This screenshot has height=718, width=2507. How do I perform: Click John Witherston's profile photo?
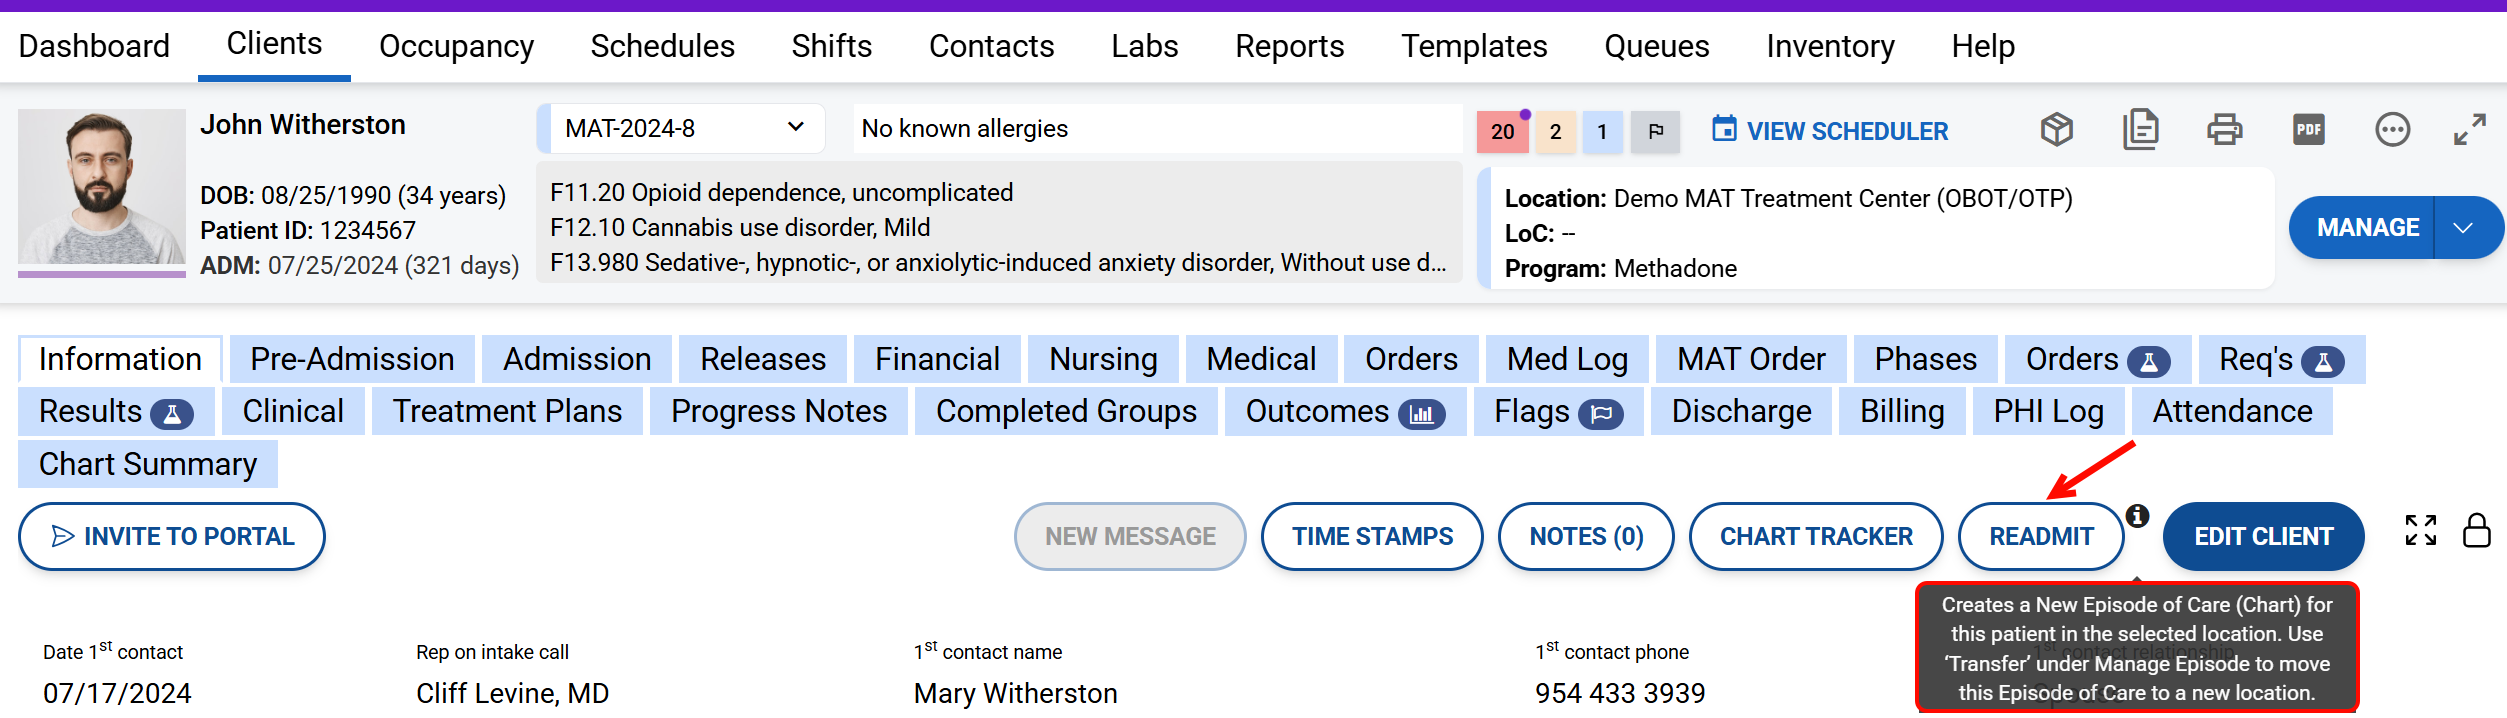click(102, 187)
